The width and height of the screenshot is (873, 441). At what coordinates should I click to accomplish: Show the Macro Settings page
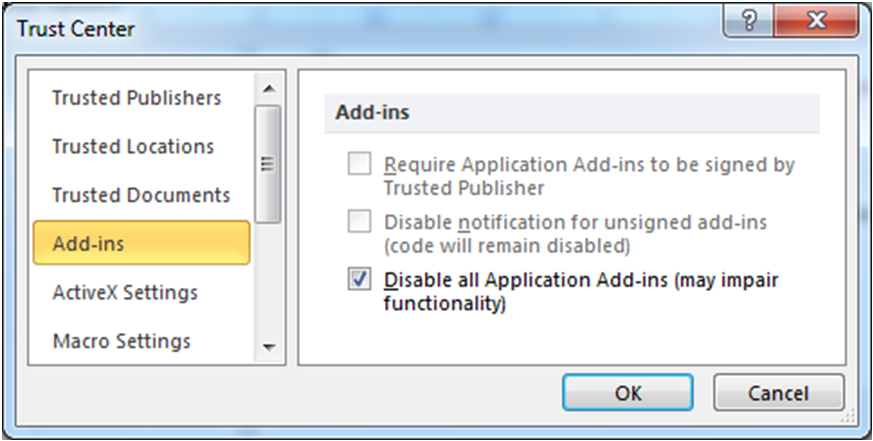click(121, 341)
